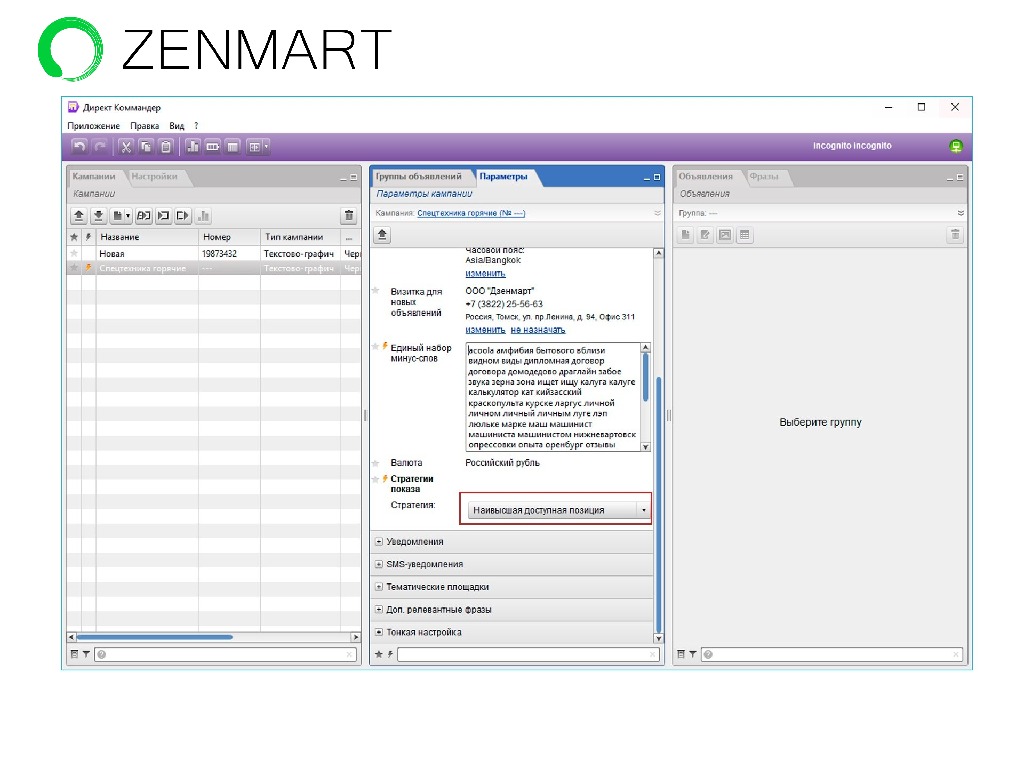The height and width of the screenshot is (768, 1024).
Task: Select the Объявления tab
Action: click(x=705, y=176)
